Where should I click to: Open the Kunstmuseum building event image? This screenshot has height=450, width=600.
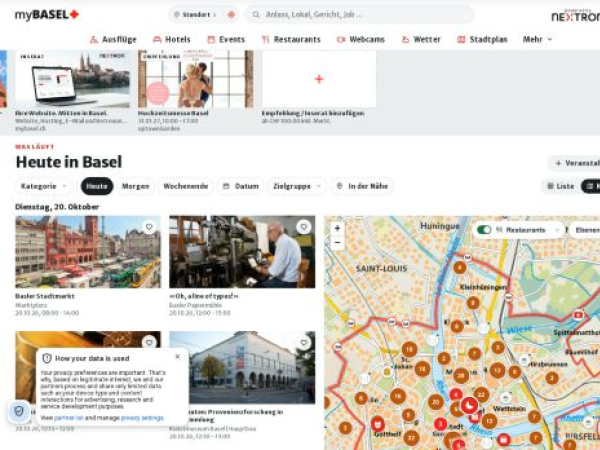click(x=242, y=367)
